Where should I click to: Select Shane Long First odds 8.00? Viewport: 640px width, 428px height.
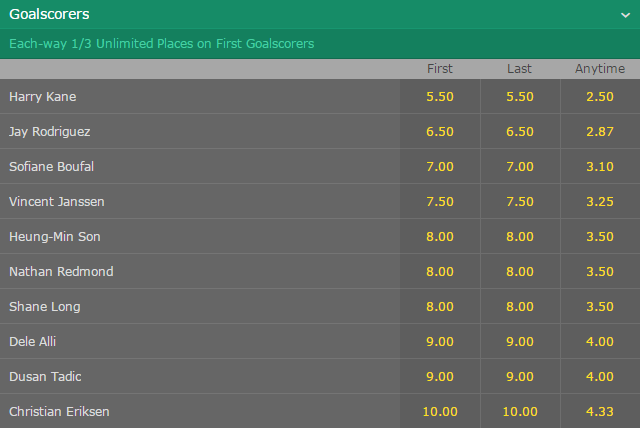(440, 306)
